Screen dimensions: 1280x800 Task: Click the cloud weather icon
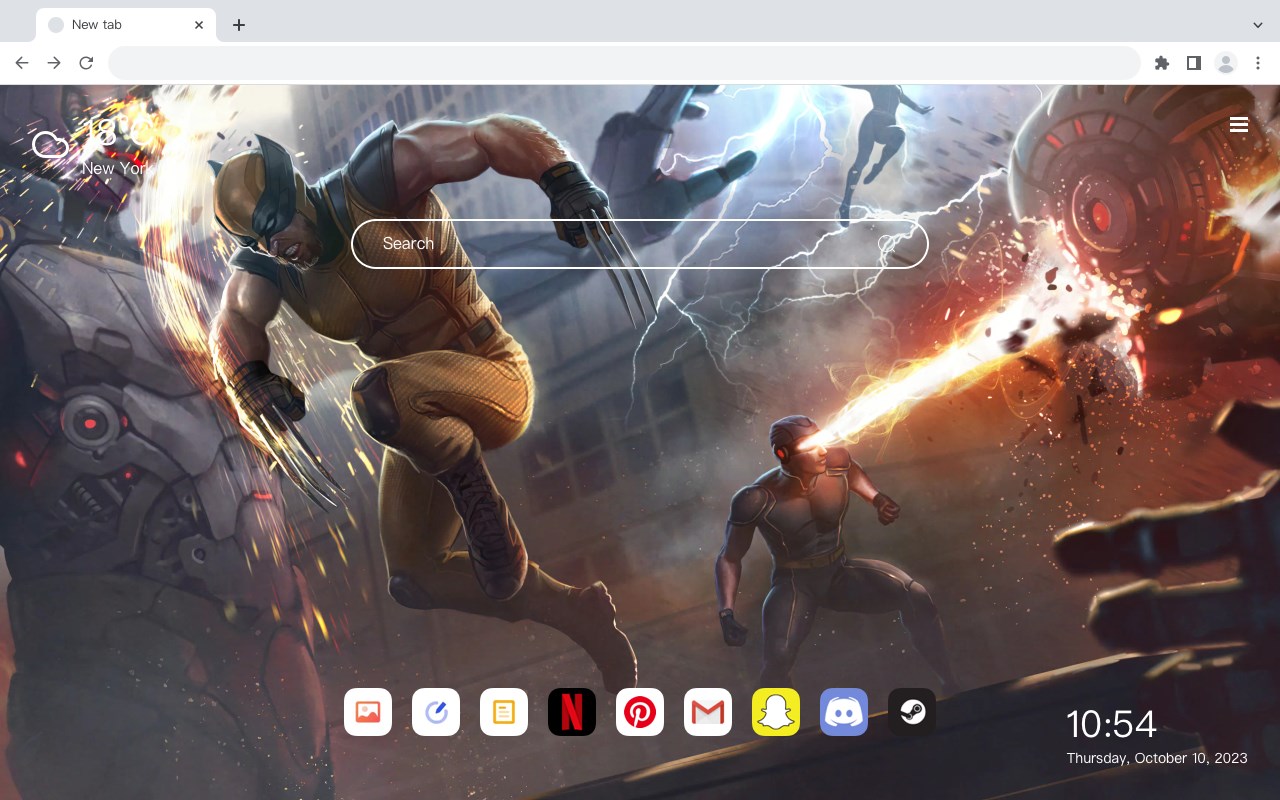point(50,146)
